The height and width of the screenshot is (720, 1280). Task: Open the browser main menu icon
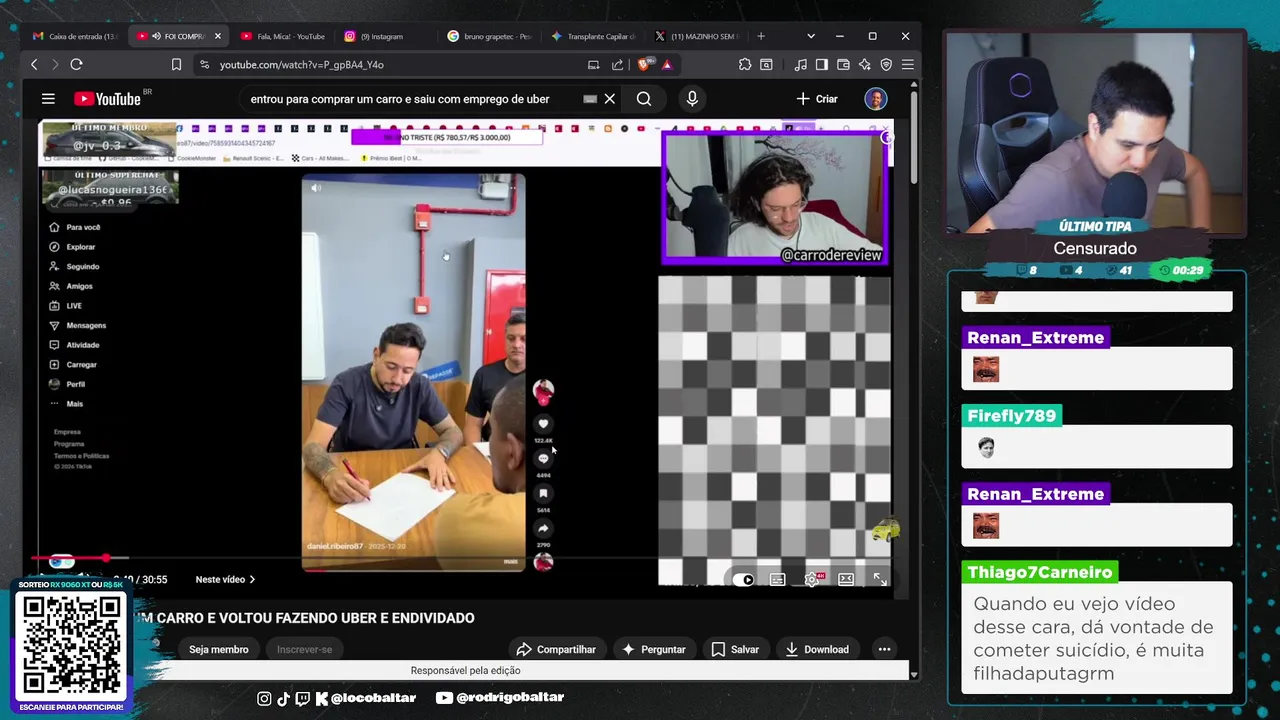(907, 64)
